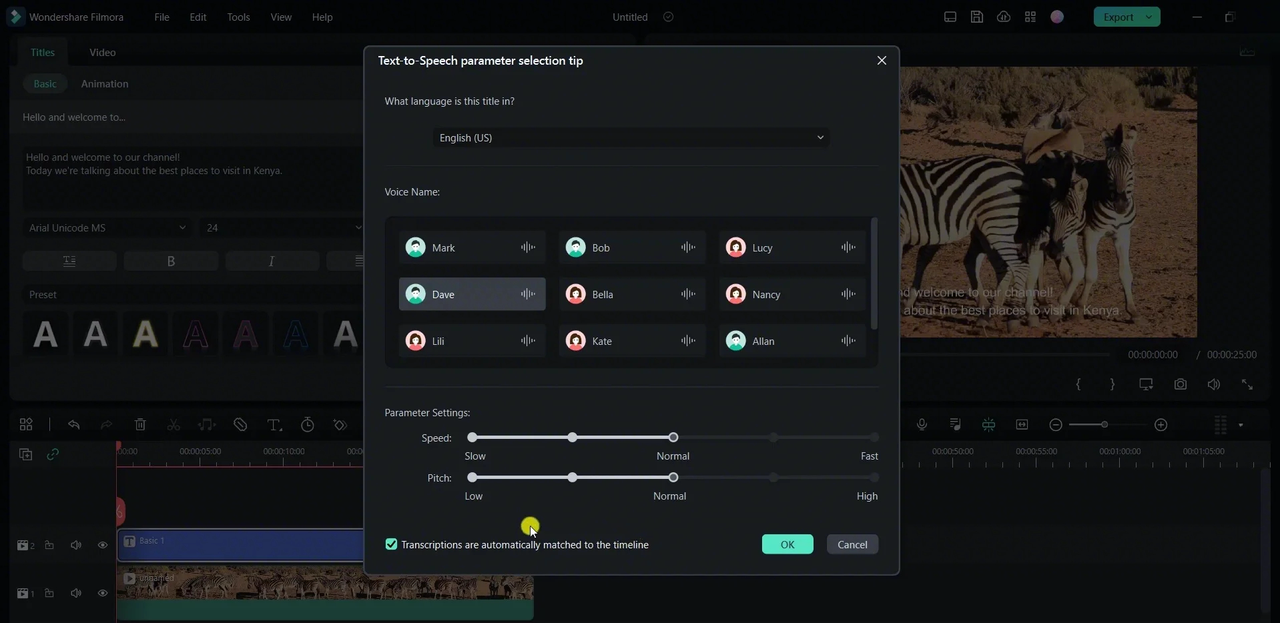Click the cloud upload icon in title bar
1280x623 pixels.
[1003, 17]
